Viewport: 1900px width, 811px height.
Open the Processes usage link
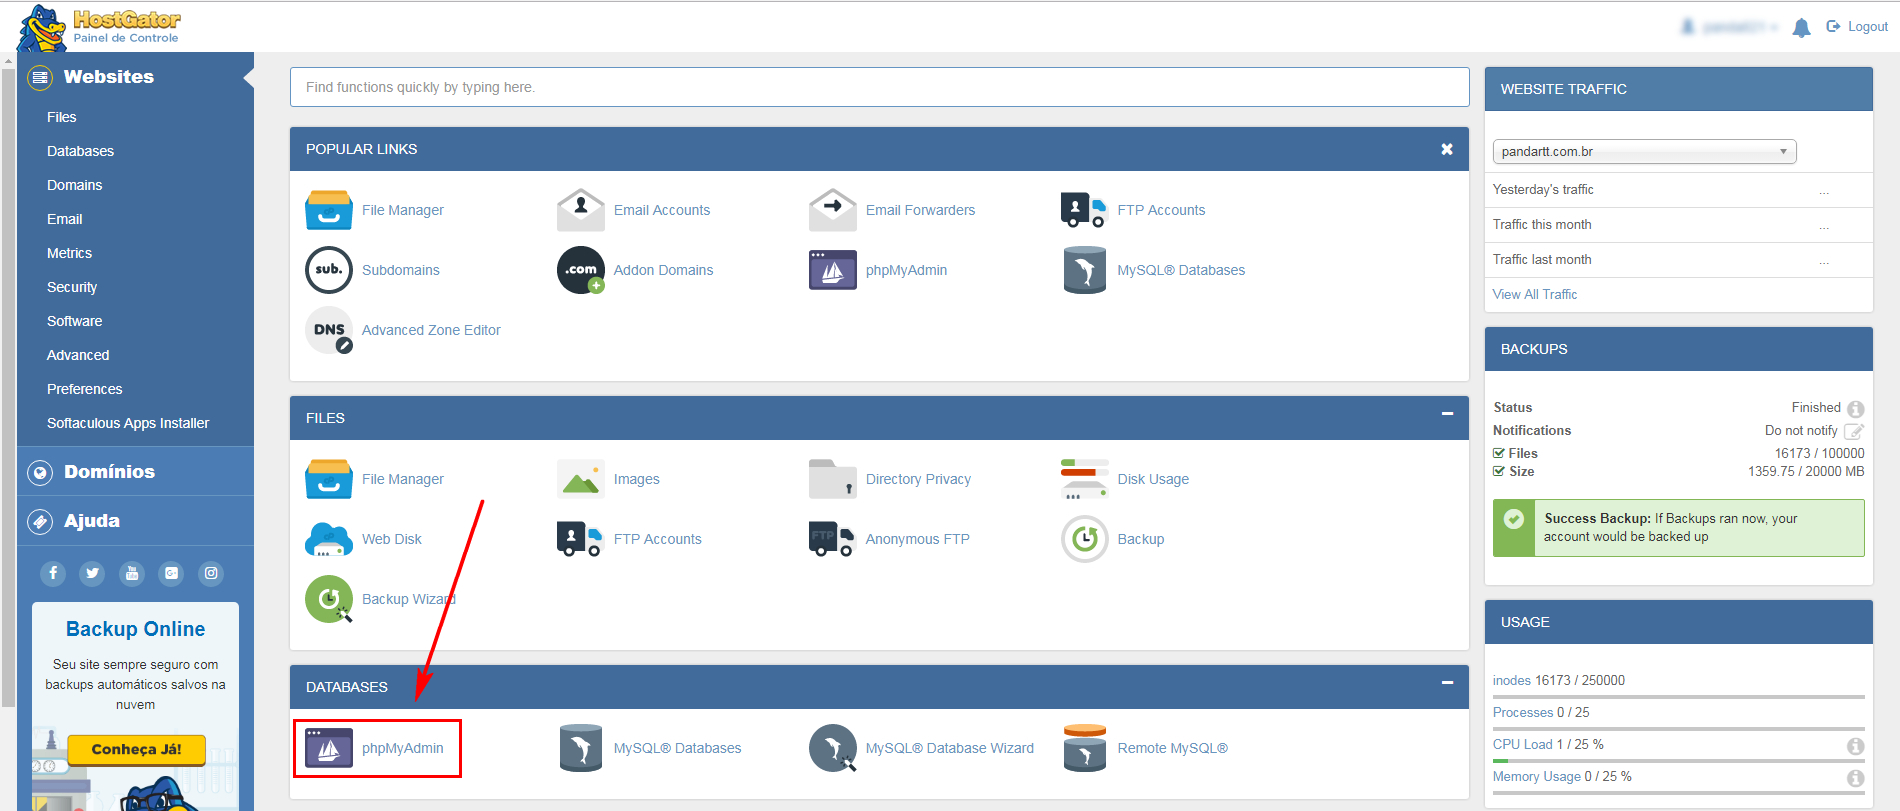tap(1522, 712)
